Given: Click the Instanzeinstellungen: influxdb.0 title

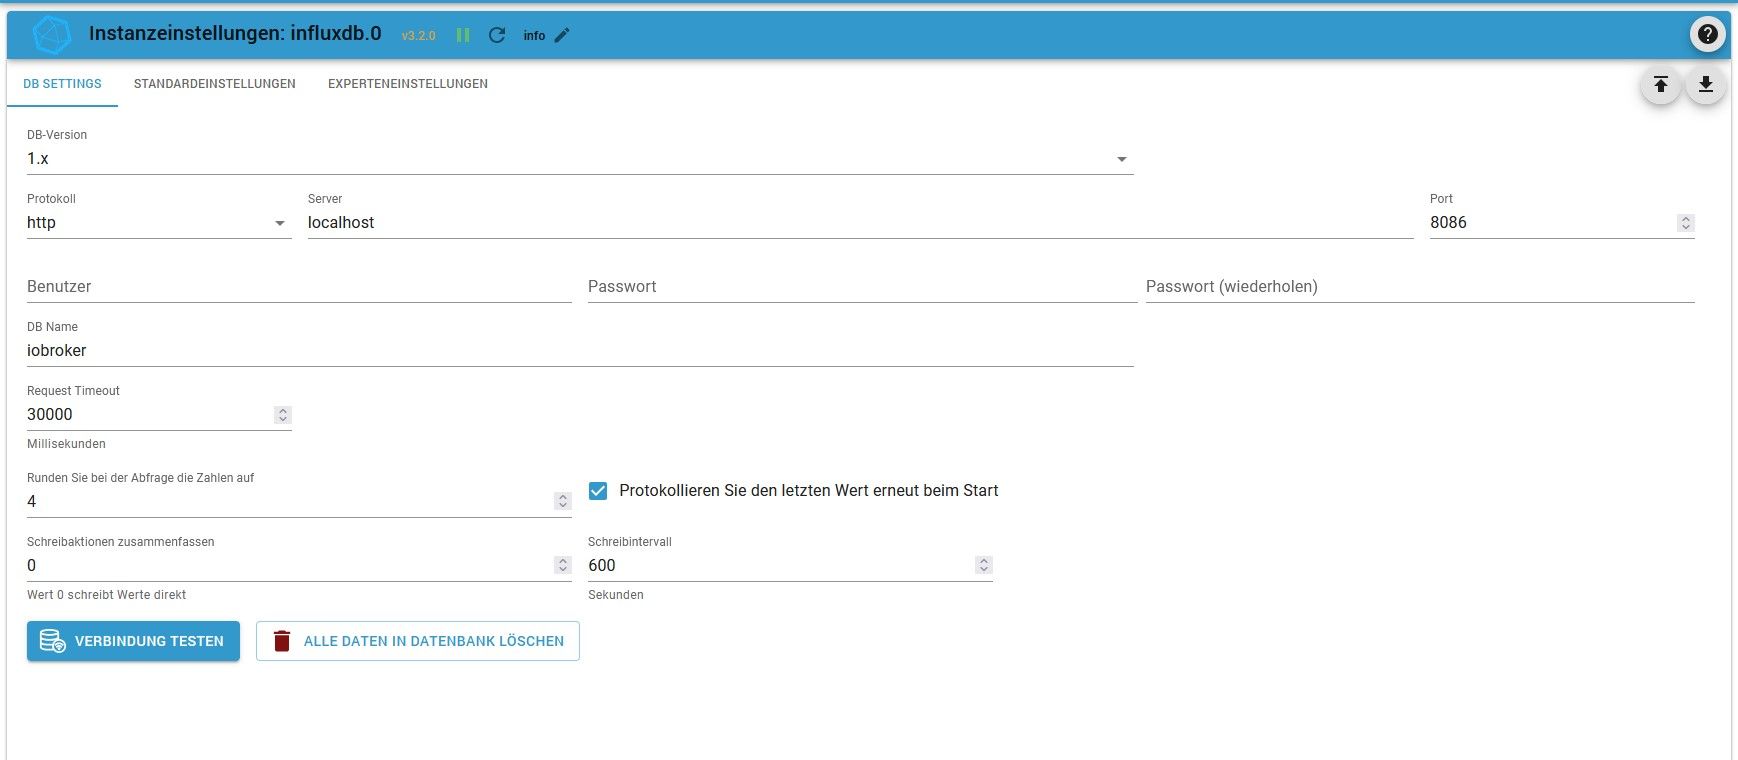Looking at the screenshot, I should tap(235, 34).
